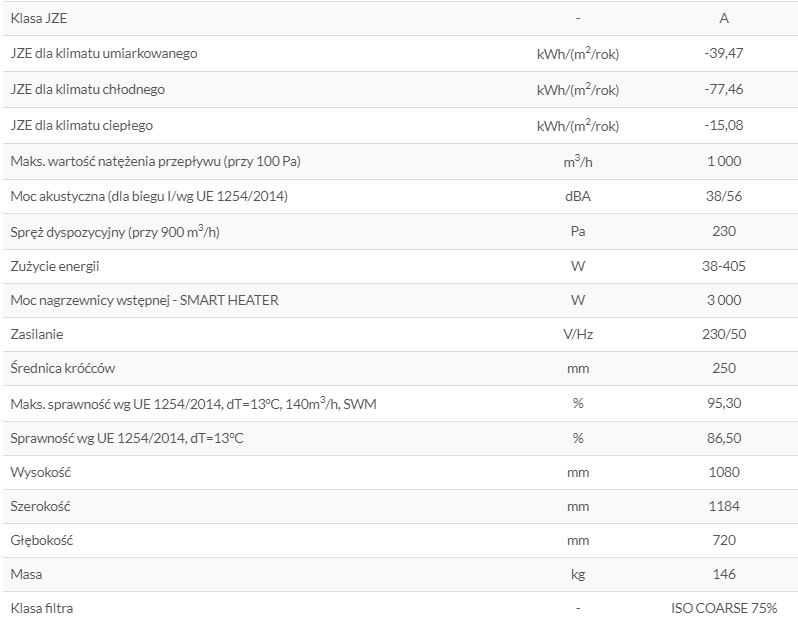Select JZE dla klimatu chłodnego label

(88, 89)
